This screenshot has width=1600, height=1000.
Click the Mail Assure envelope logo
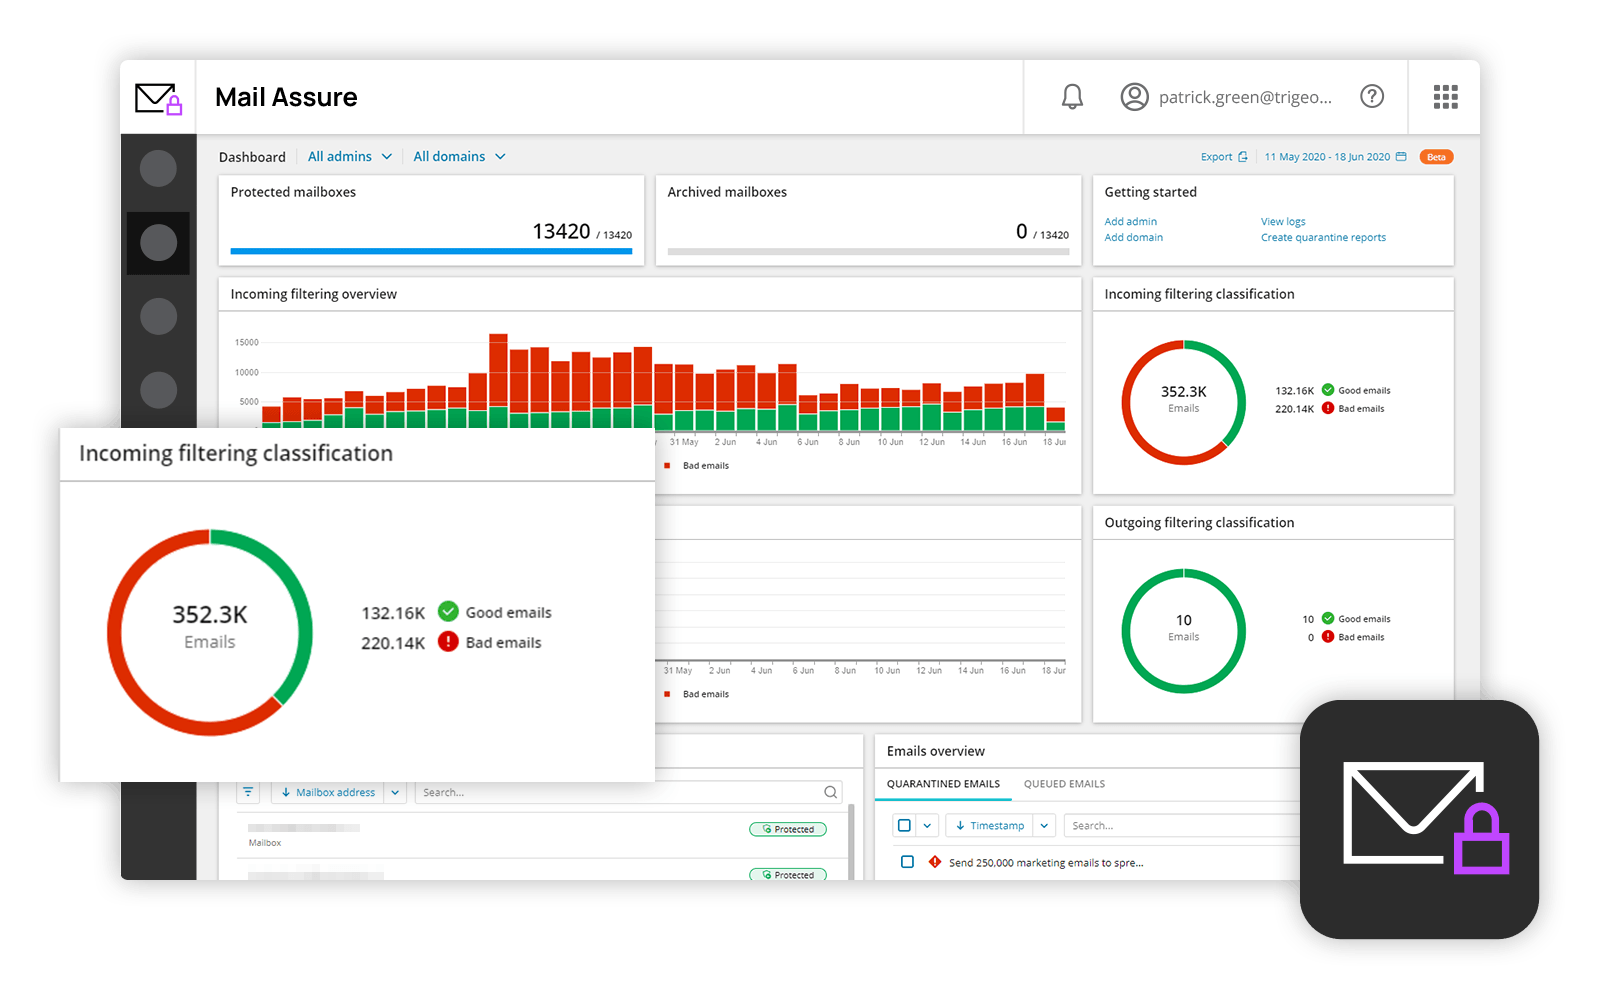click(x=158, y=98)
